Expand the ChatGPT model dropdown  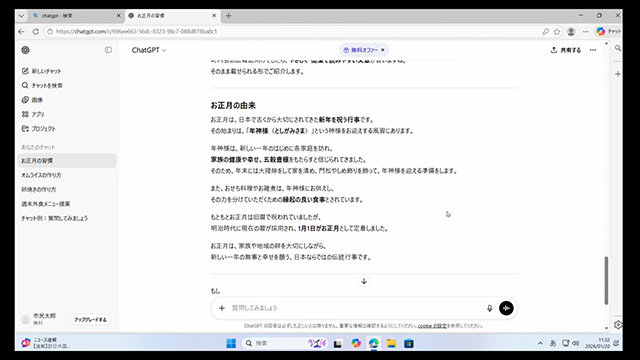(149, 50)
